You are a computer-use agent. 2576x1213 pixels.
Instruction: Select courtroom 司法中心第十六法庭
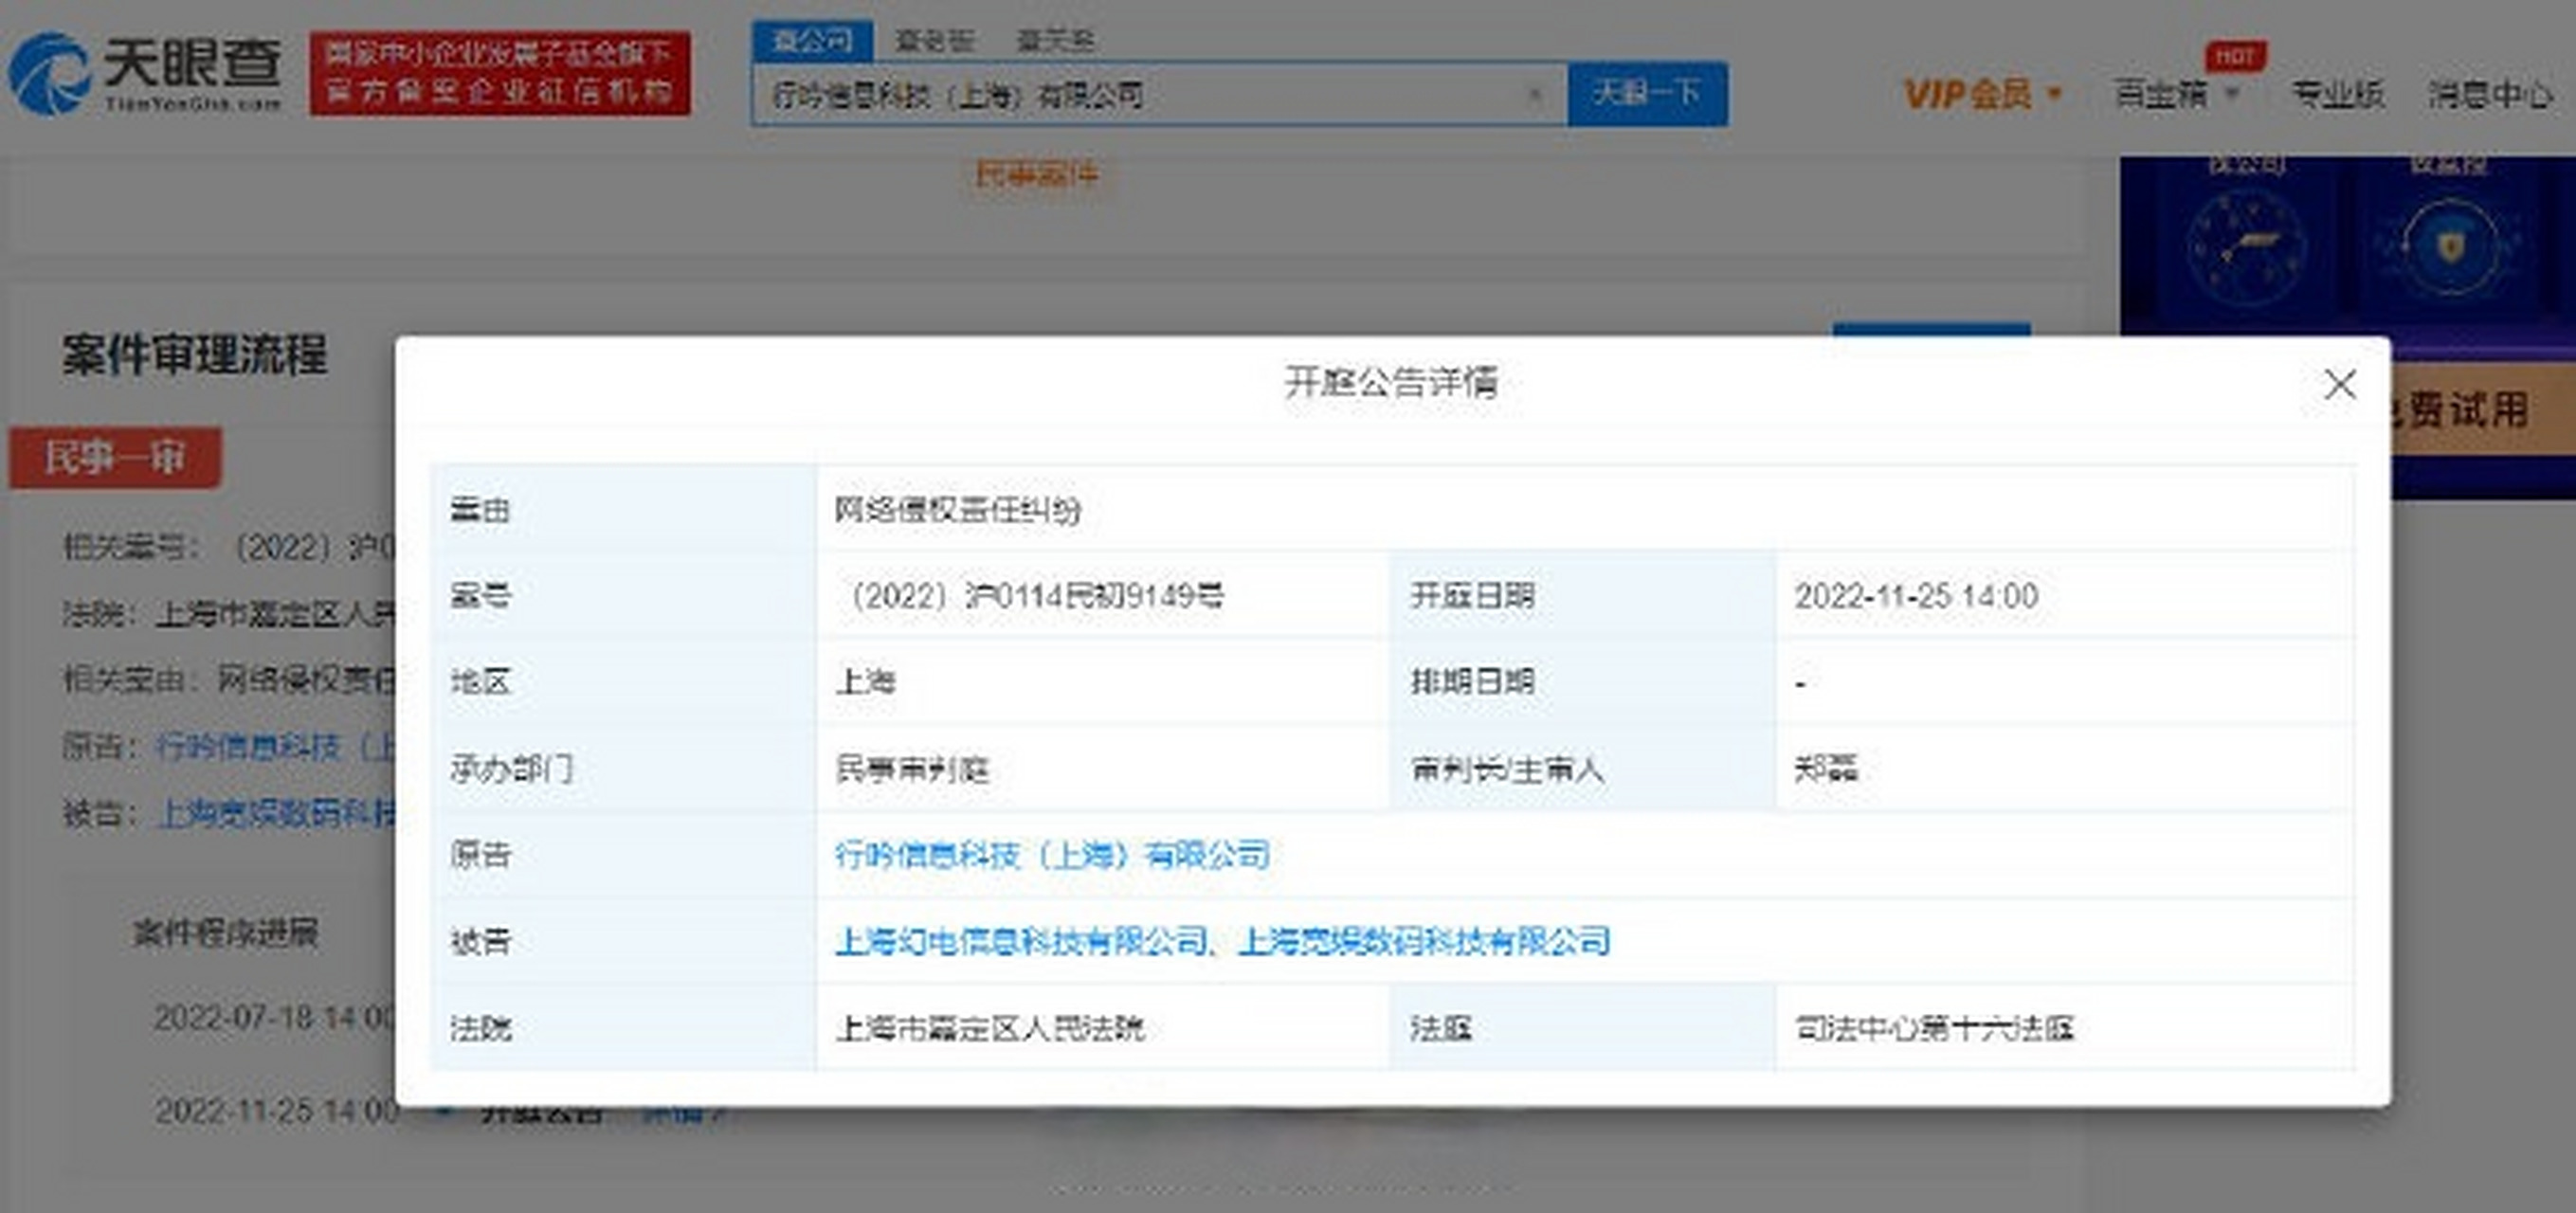(x=1934, y=1027)
